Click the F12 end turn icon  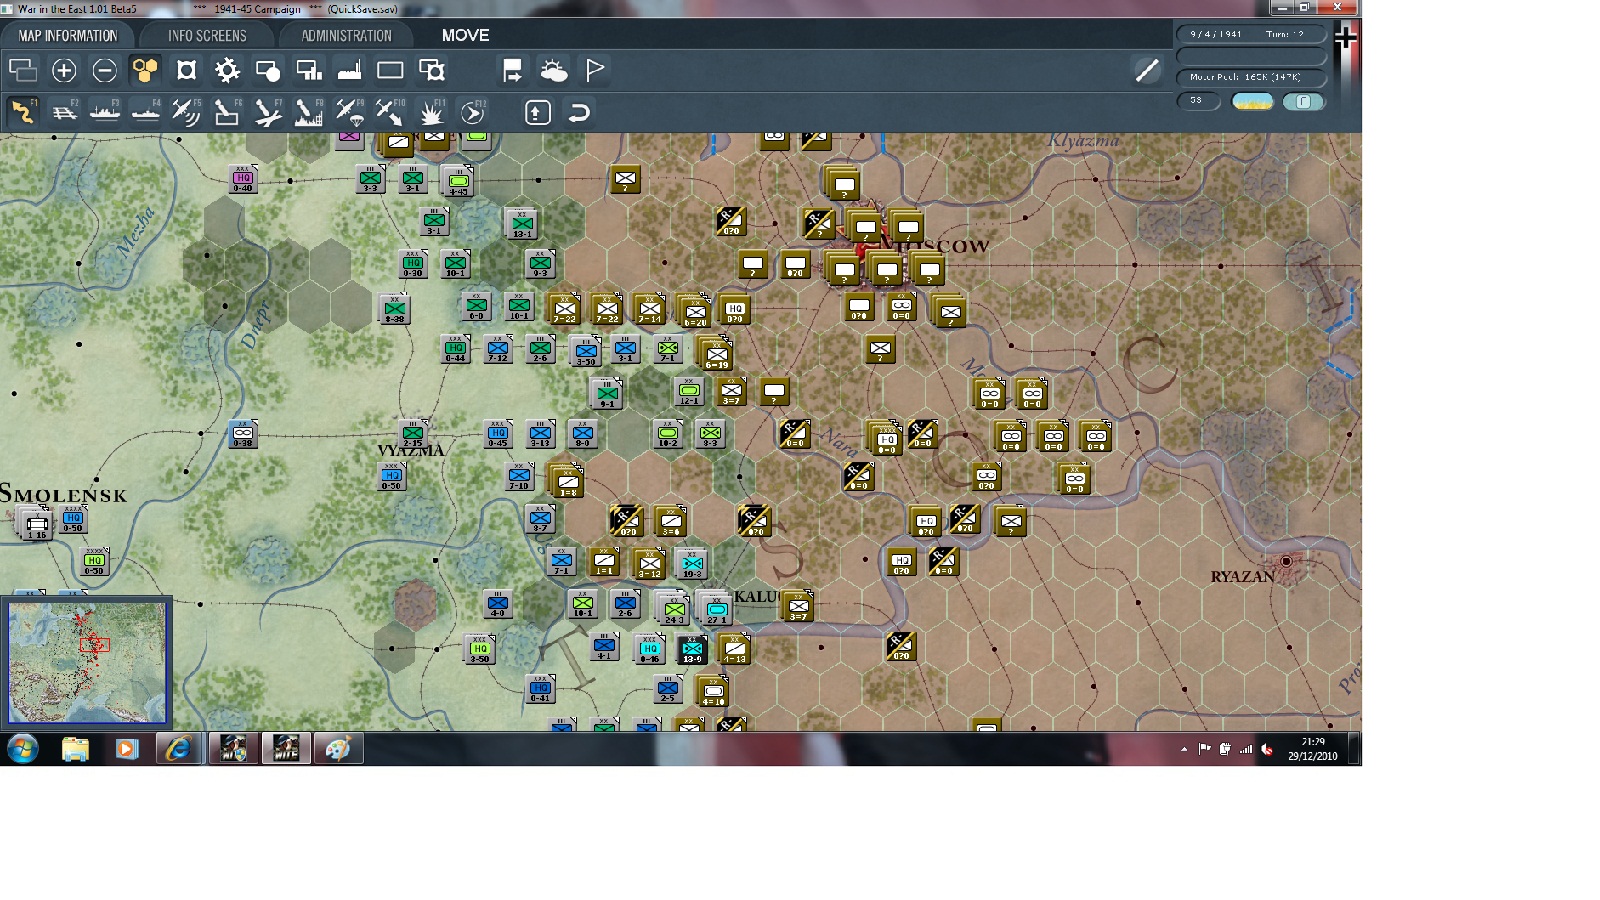(473, 112)
